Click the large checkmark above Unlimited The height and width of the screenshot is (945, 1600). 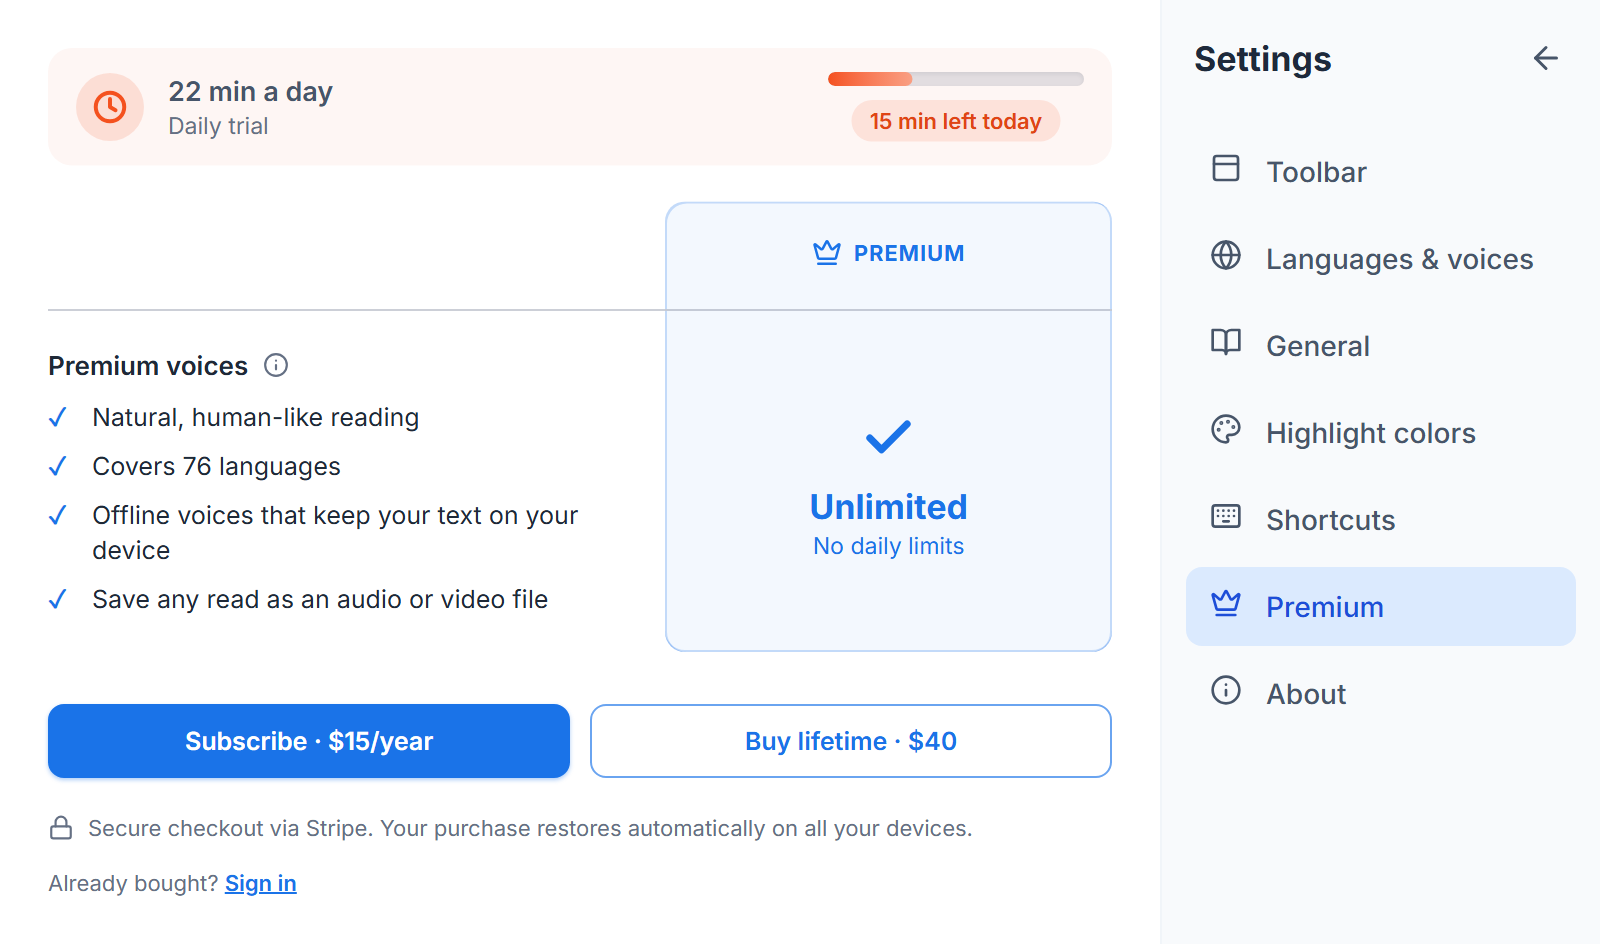coord(888,436)
